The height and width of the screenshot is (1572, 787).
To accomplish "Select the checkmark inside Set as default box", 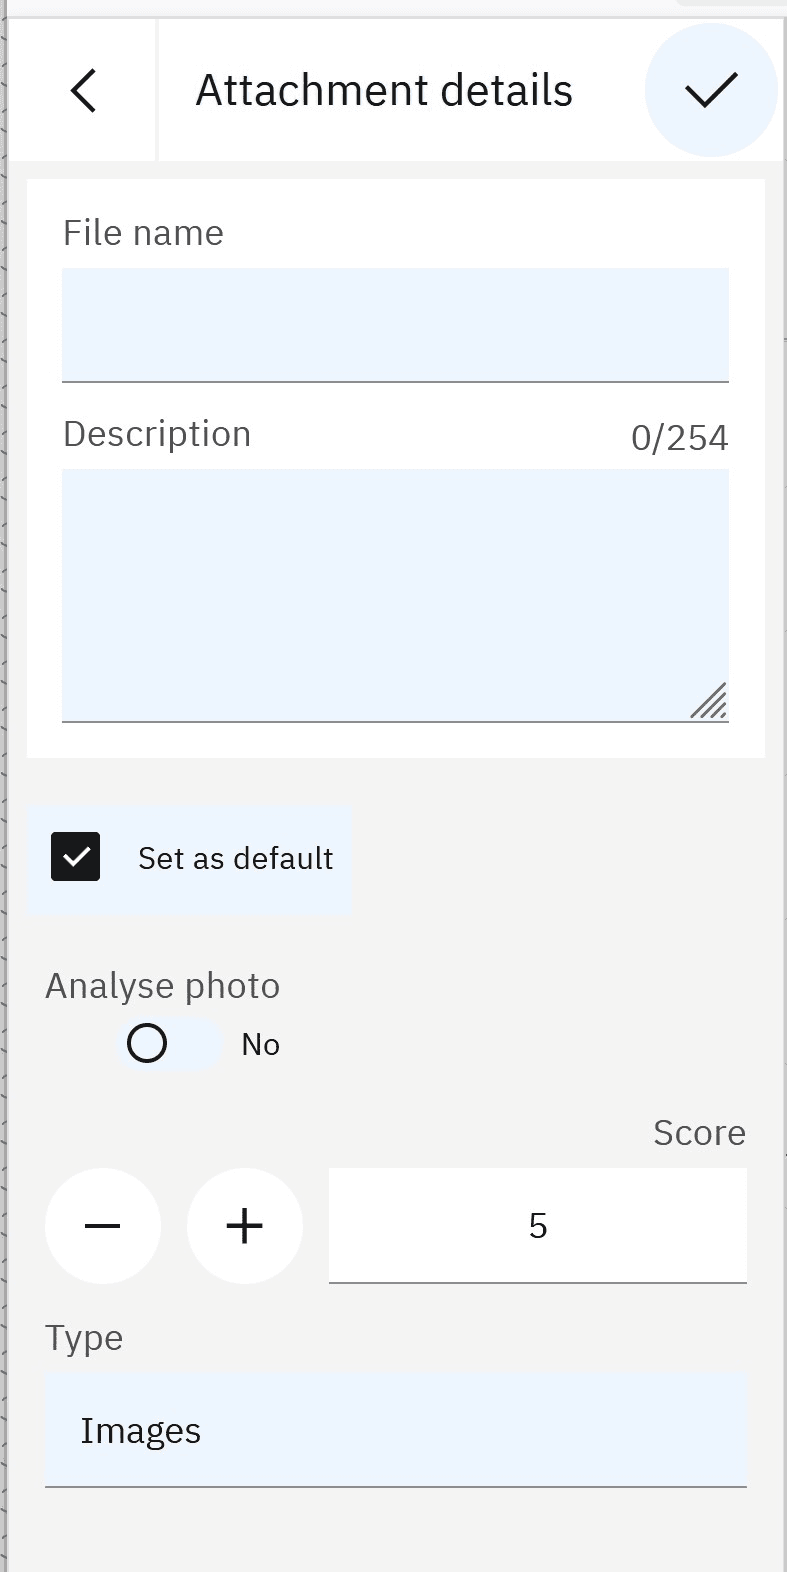I will 75,856.
